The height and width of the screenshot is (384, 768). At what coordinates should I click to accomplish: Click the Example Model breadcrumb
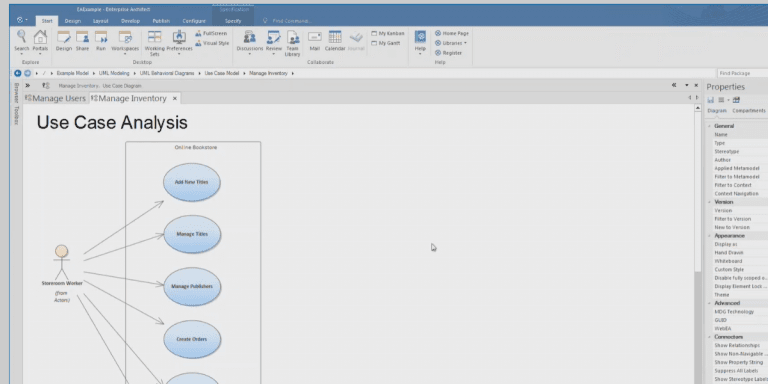pos(72,73)
